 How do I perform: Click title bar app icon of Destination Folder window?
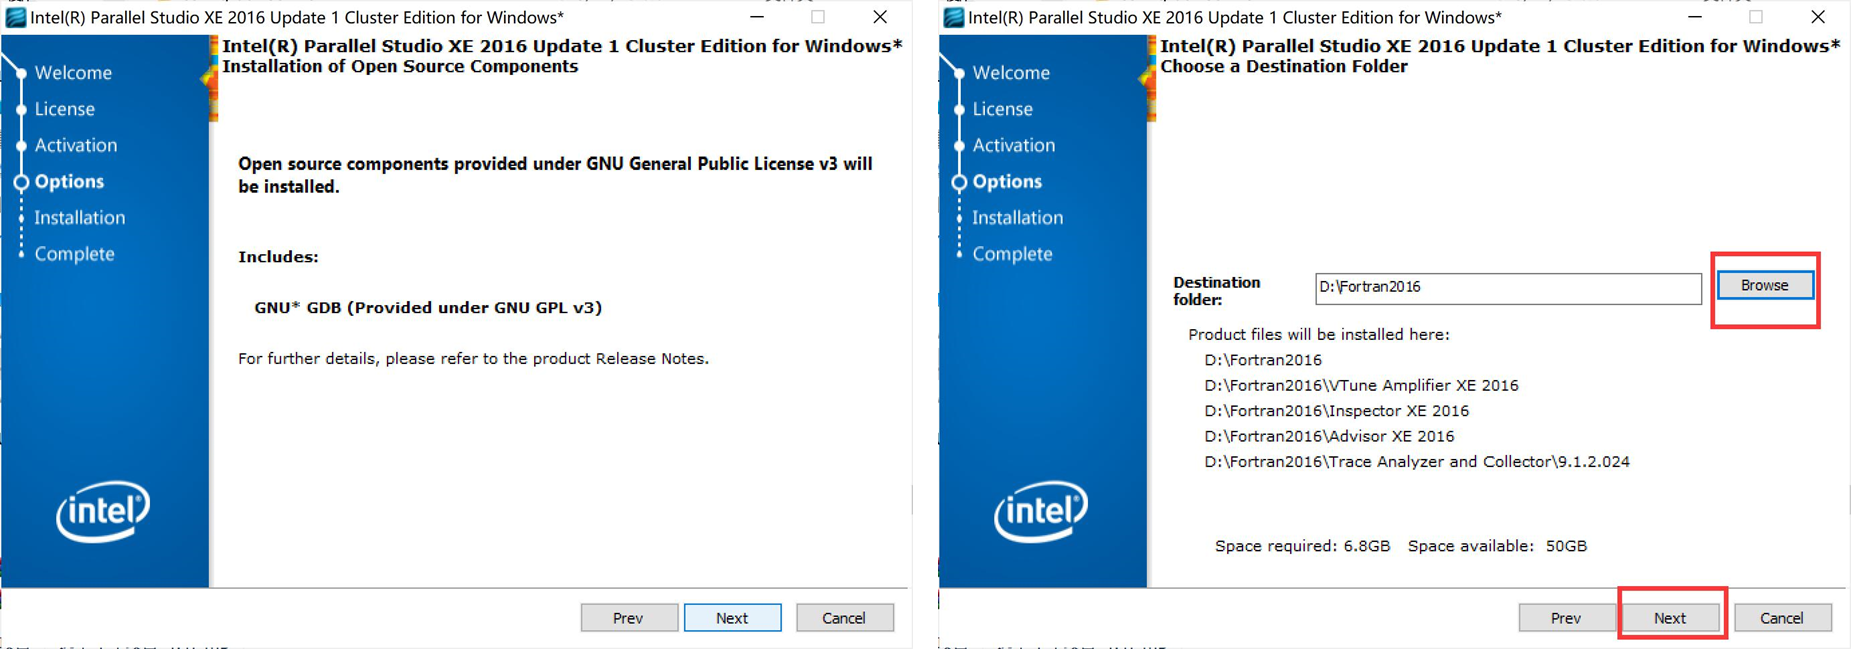pos(953,17)
